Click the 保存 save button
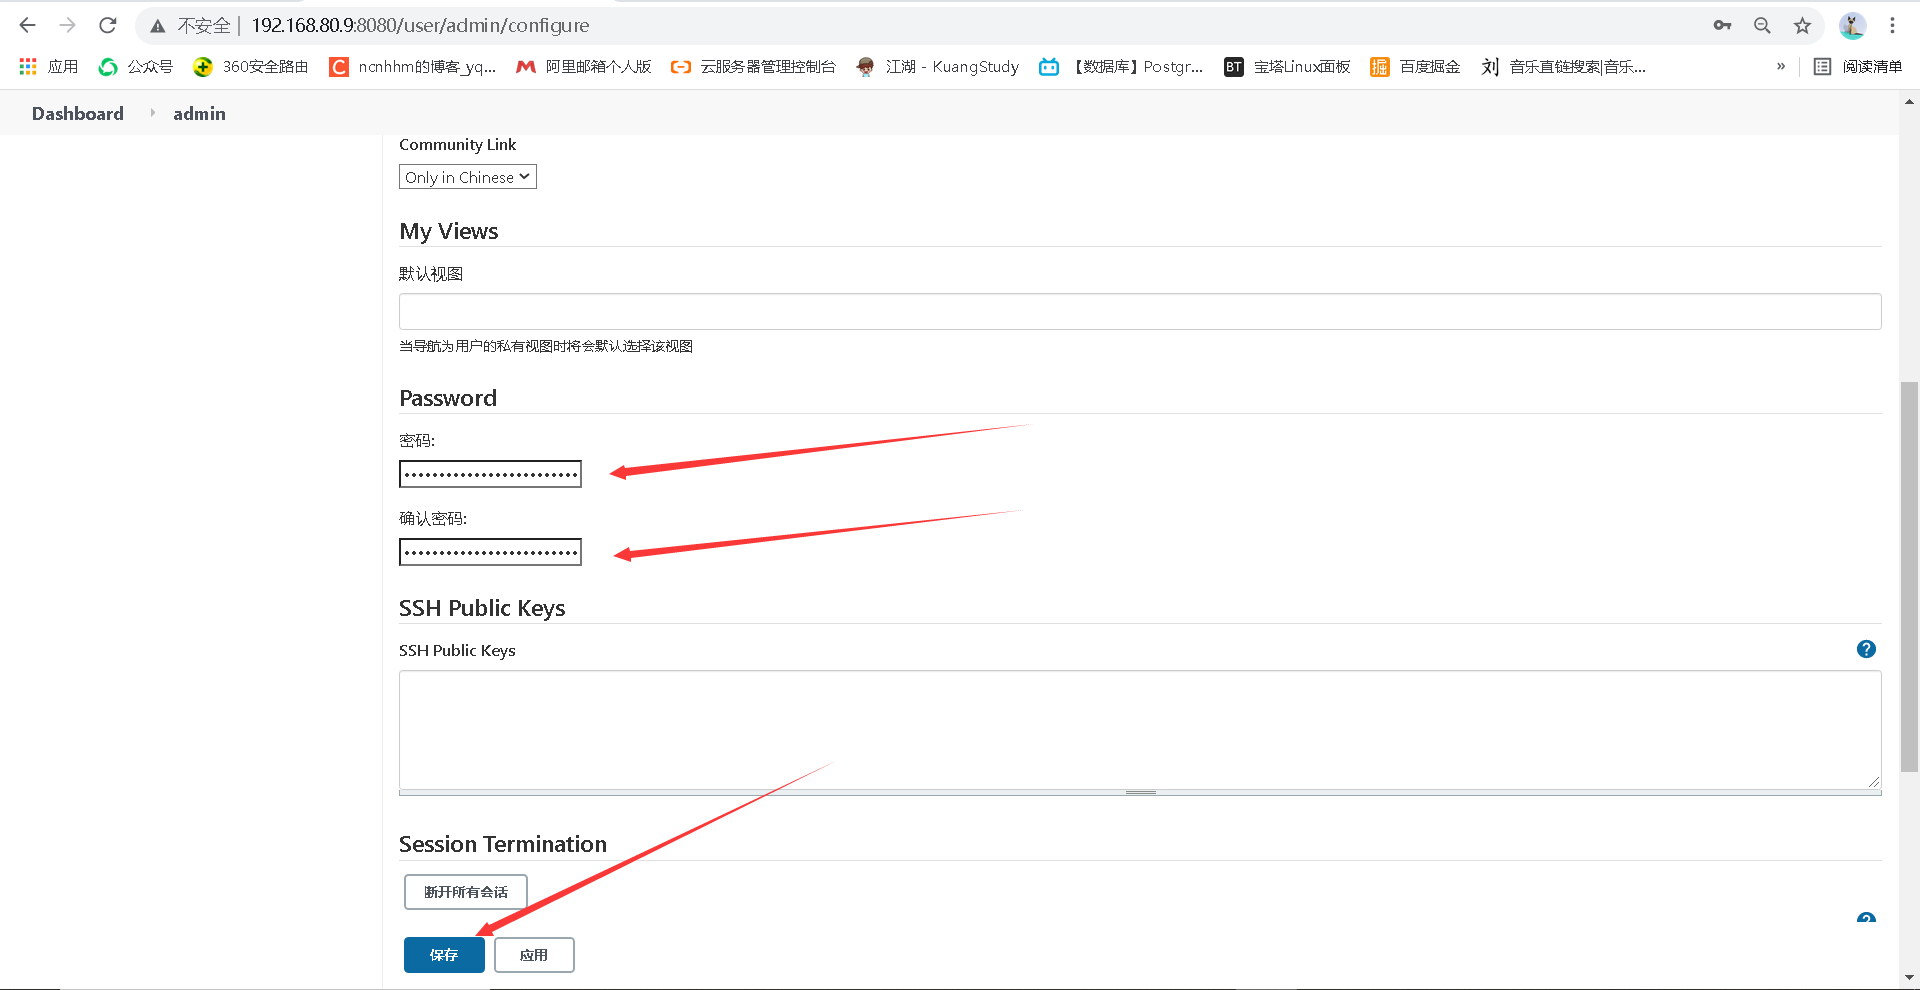 pos(444,955)
